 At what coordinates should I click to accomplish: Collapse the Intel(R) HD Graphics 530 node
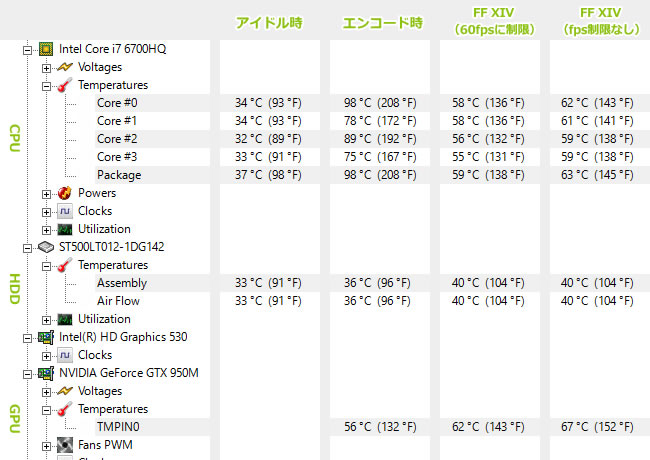pyautogui.click(x=27, y=339)
